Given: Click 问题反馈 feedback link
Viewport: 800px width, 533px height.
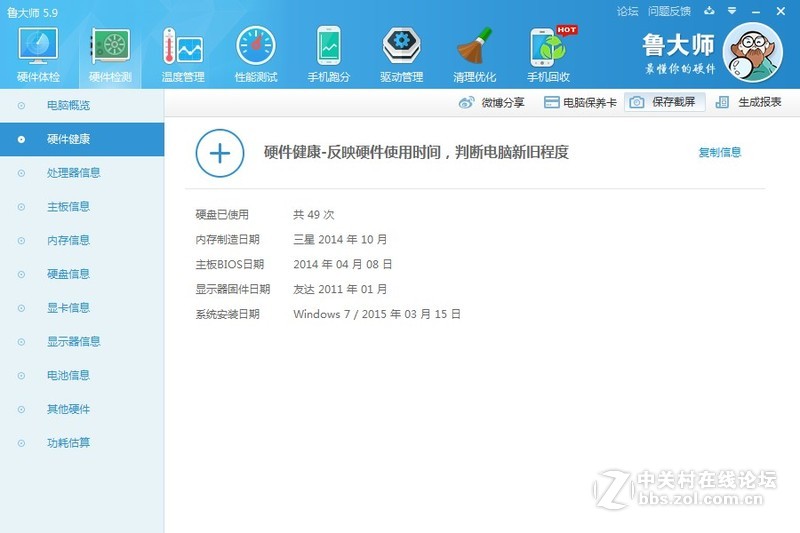Looking at the screenshot, I should click(x=669, y=11).
